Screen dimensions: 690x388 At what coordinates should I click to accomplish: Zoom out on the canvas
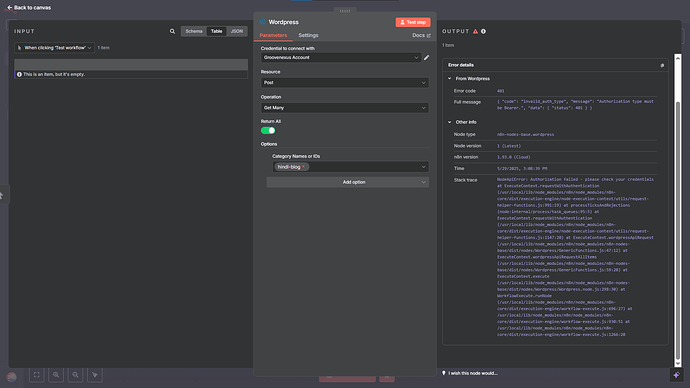75,375
